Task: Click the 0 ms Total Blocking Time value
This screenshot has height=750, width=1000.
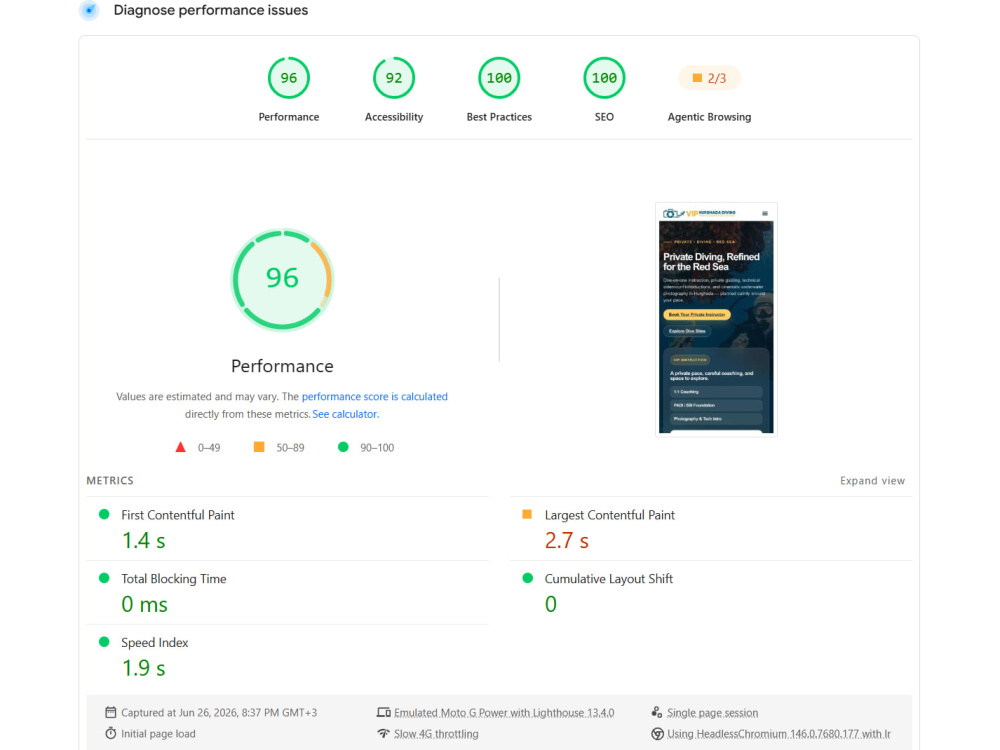Action: 144,604
